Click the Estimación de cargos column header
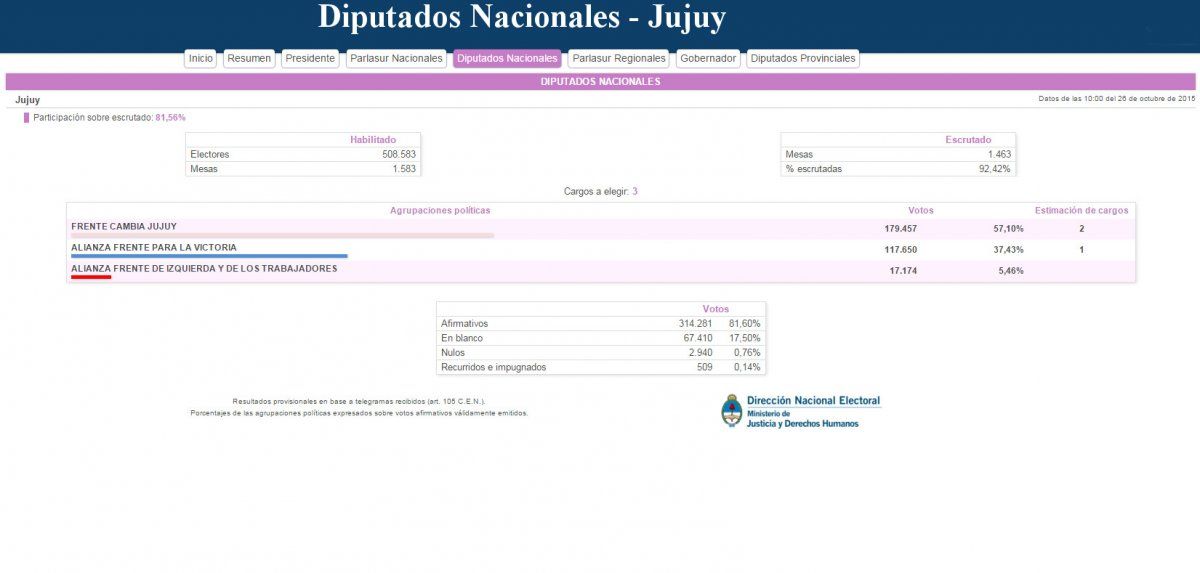 1081,211
